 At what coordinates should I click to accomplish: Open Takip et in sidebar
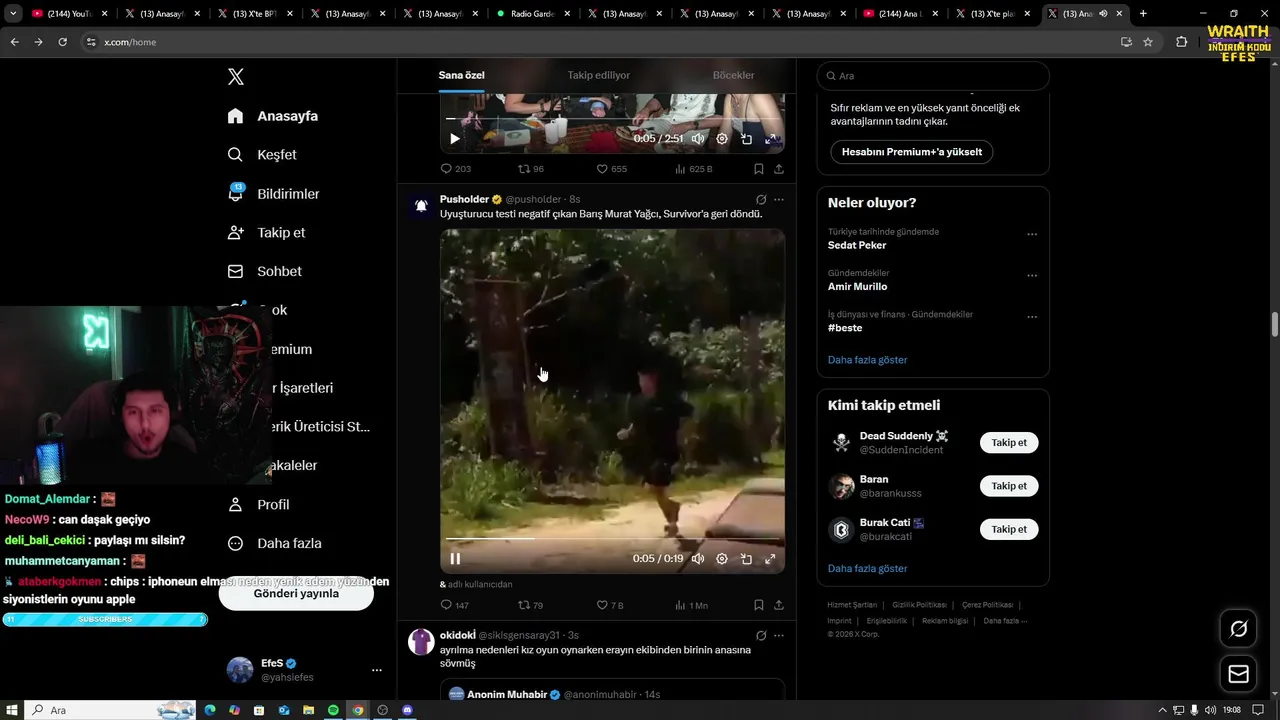pos(266,233)
